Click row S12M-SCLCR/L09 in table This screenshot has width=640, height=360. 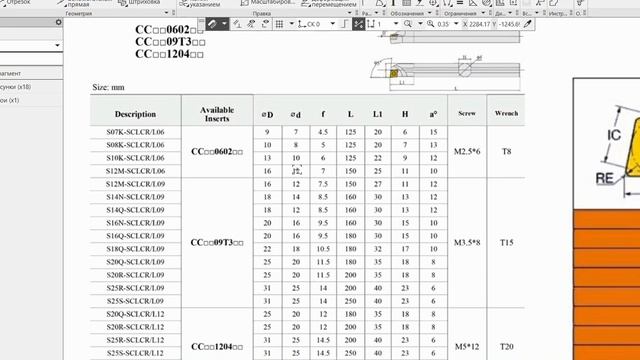(135, 184)
